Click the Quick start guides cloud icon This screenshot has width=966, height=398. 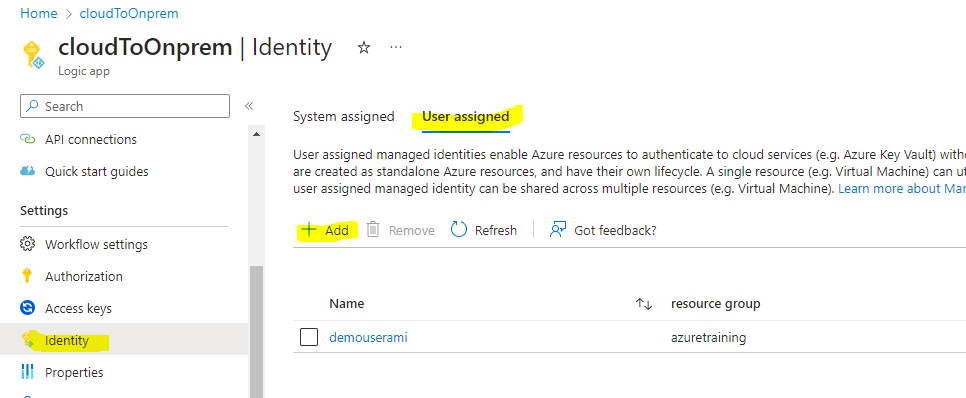28,171
